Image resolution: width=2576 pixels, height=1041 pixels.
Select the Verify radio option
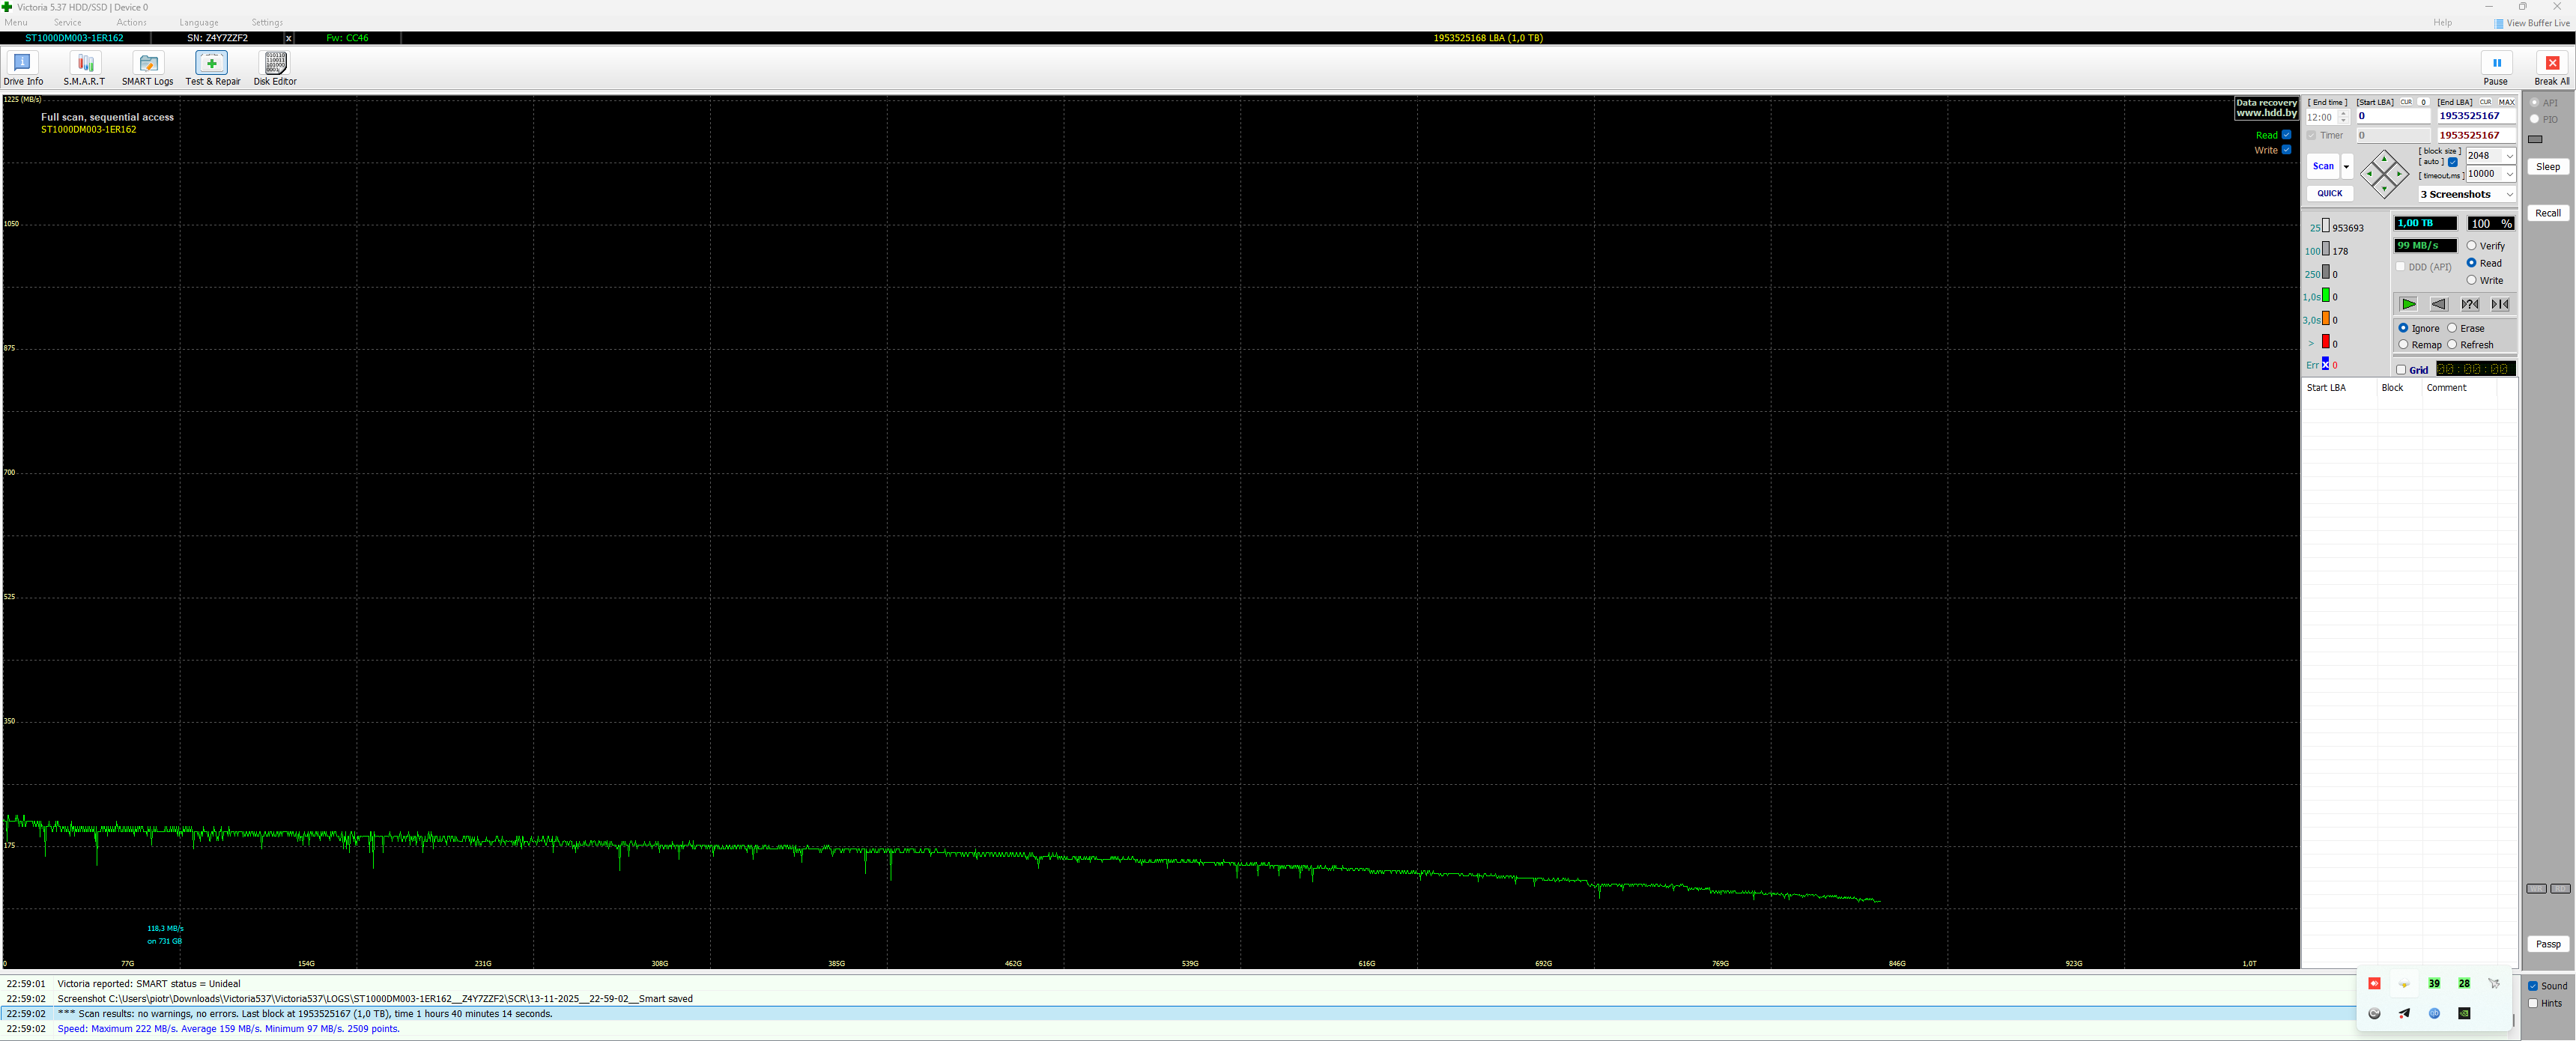pyautogui.click(x=2472, y=246)
